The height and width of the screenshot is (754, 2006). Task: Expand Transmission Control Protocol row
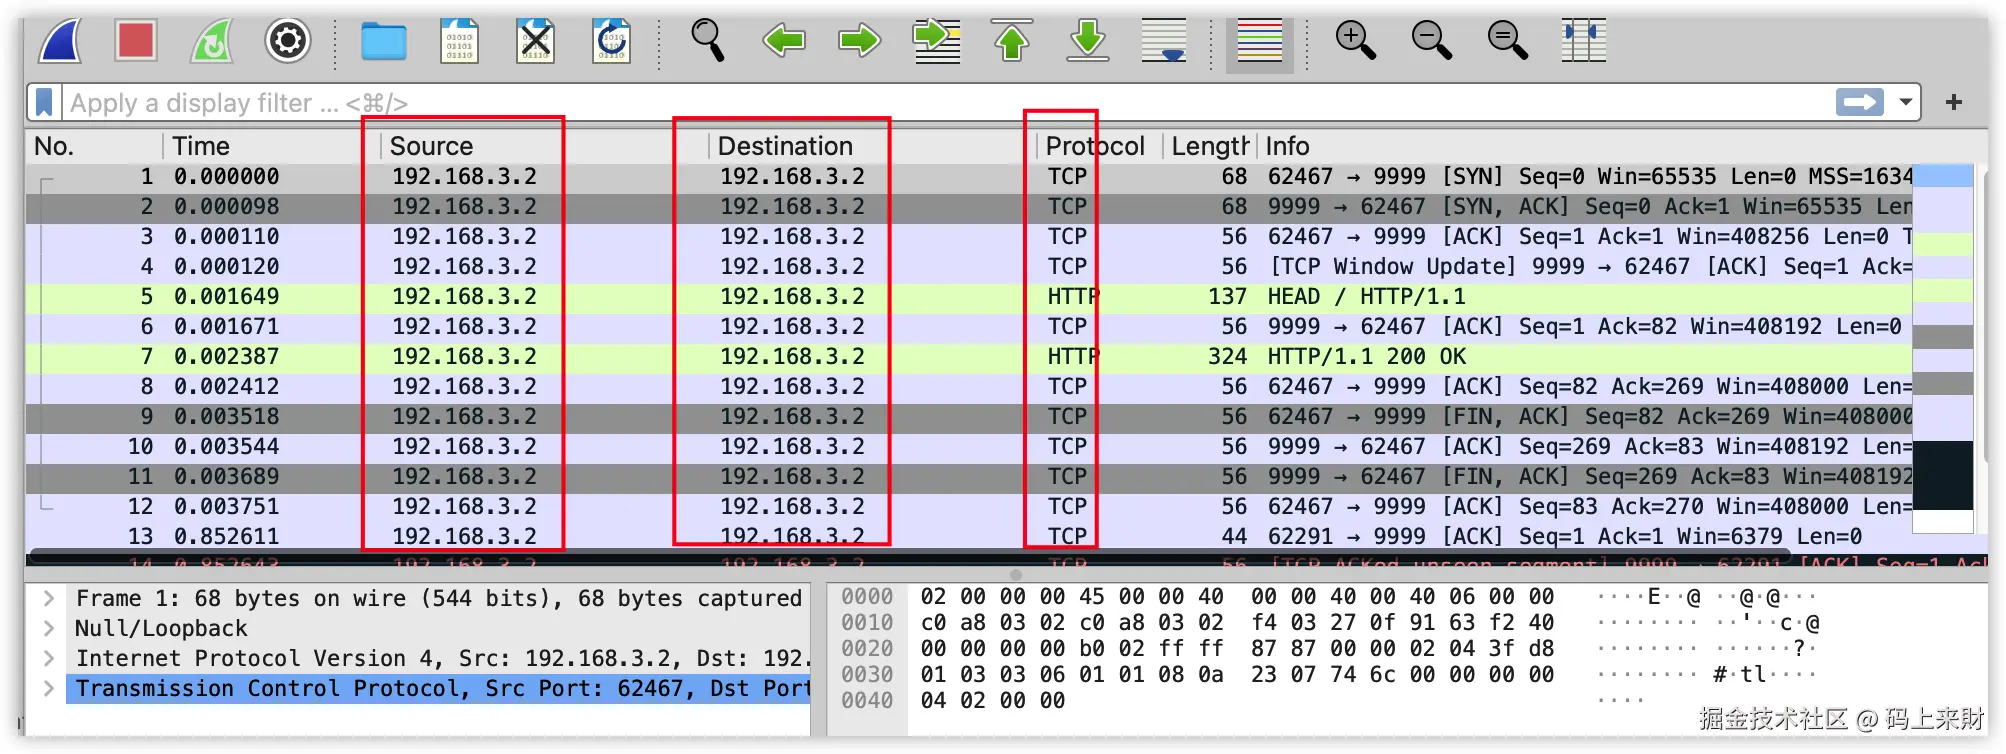(x=48, y=688)
